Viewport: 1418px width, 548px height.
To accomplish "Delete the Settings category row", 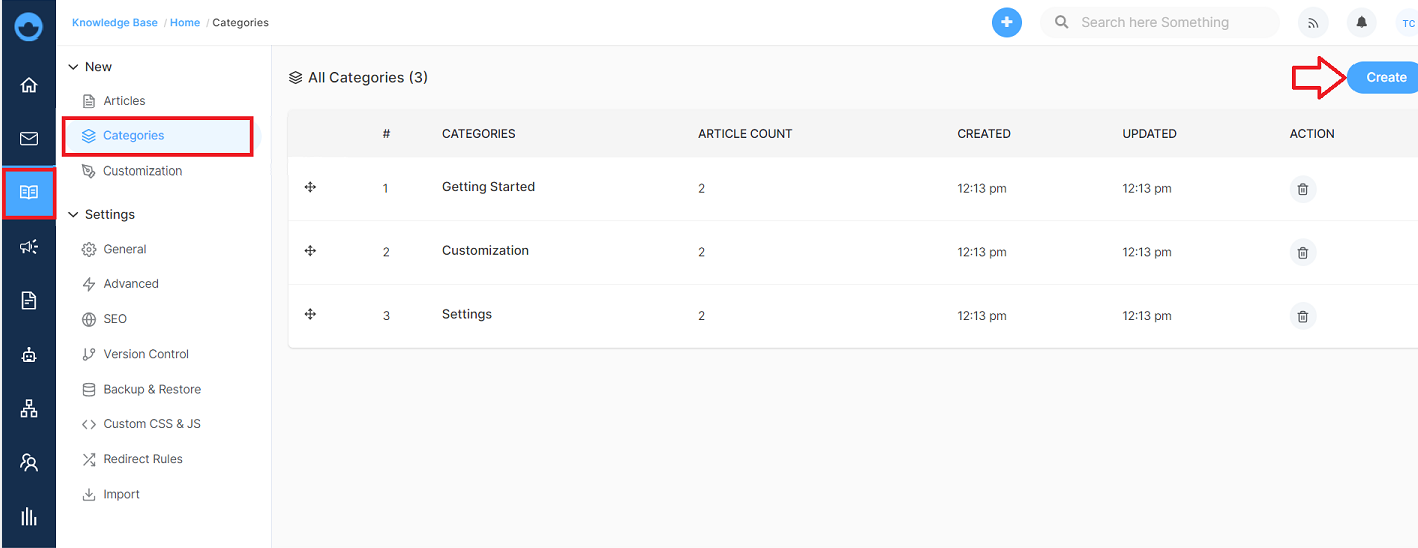I will (1302, 317).
